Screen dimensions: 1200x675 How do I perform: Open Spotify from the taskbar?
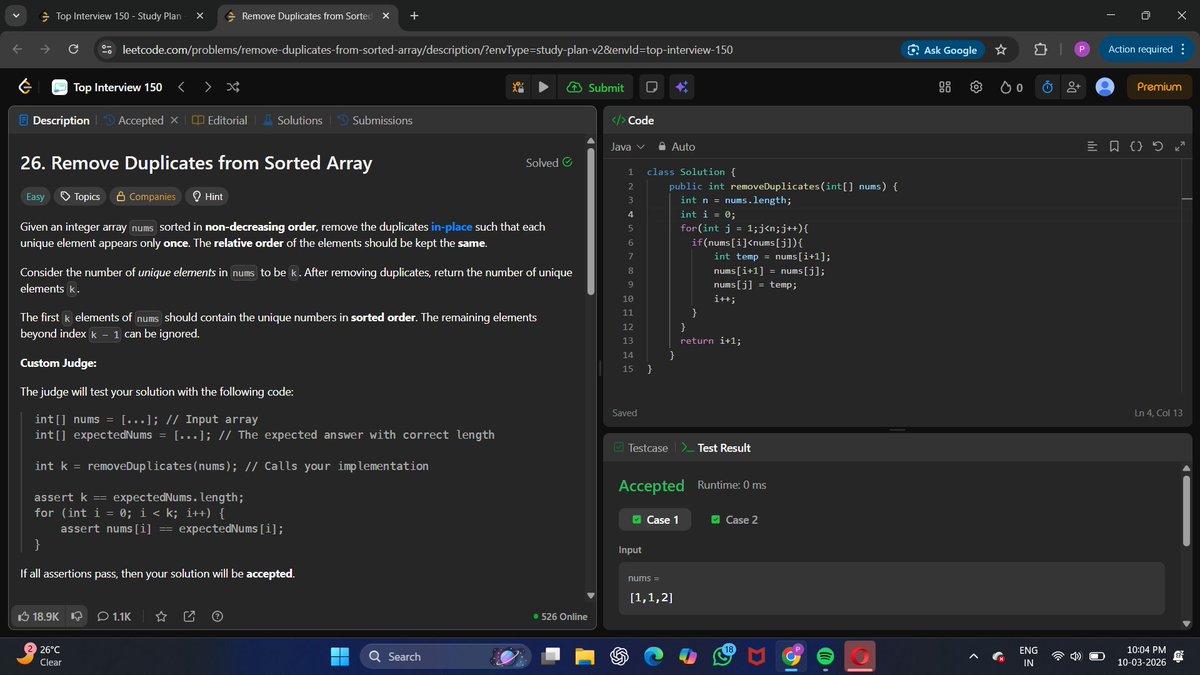click(x=825, y=656)
